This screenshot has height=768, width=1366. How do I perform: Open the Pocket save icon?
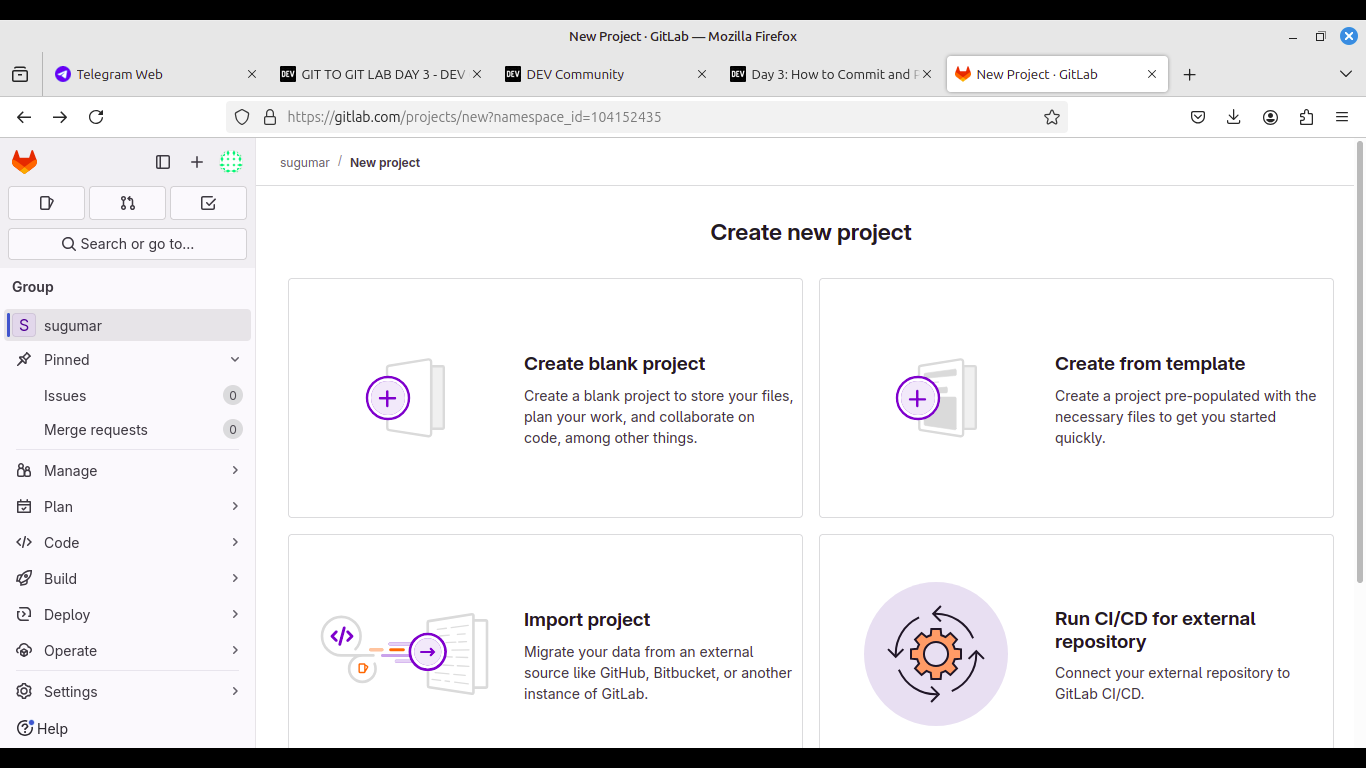[x=1198, y=117]
